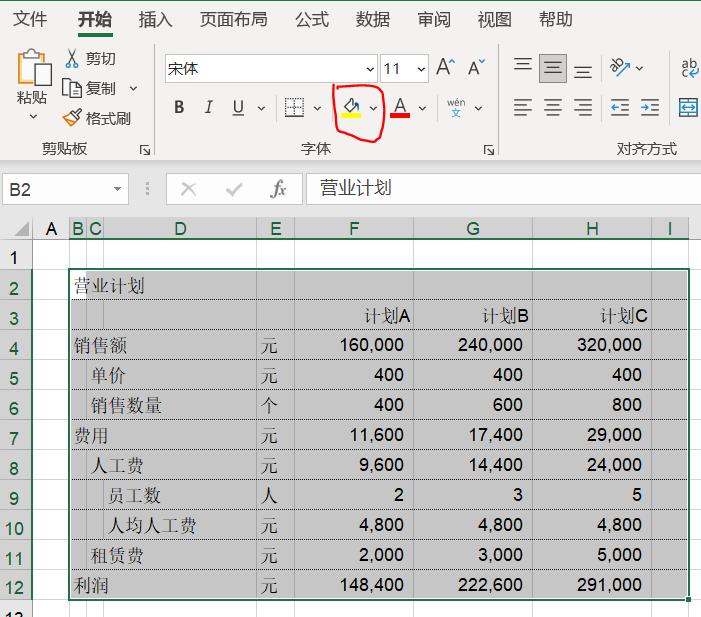Switch to the 审阅 Review tab

[x=434, y=19]
